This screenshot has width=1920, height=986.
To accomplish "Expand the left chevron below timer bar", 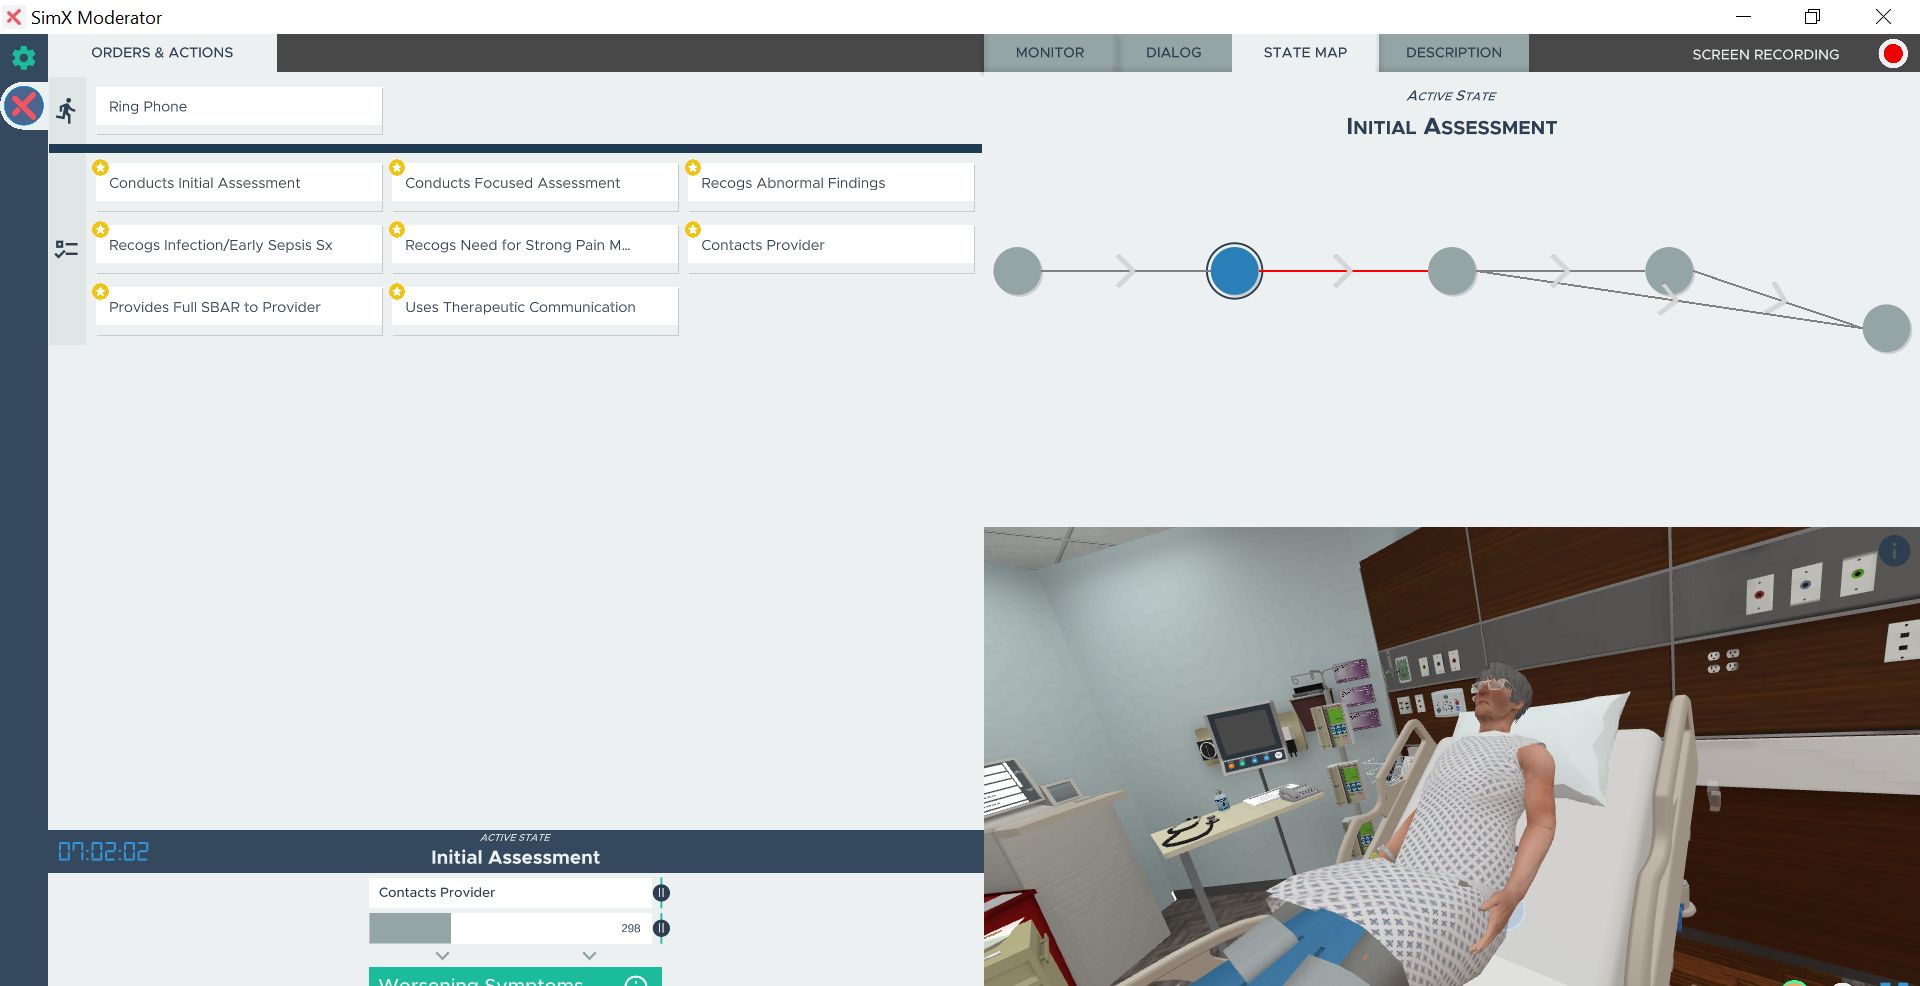I will click(x=442, y=956).
